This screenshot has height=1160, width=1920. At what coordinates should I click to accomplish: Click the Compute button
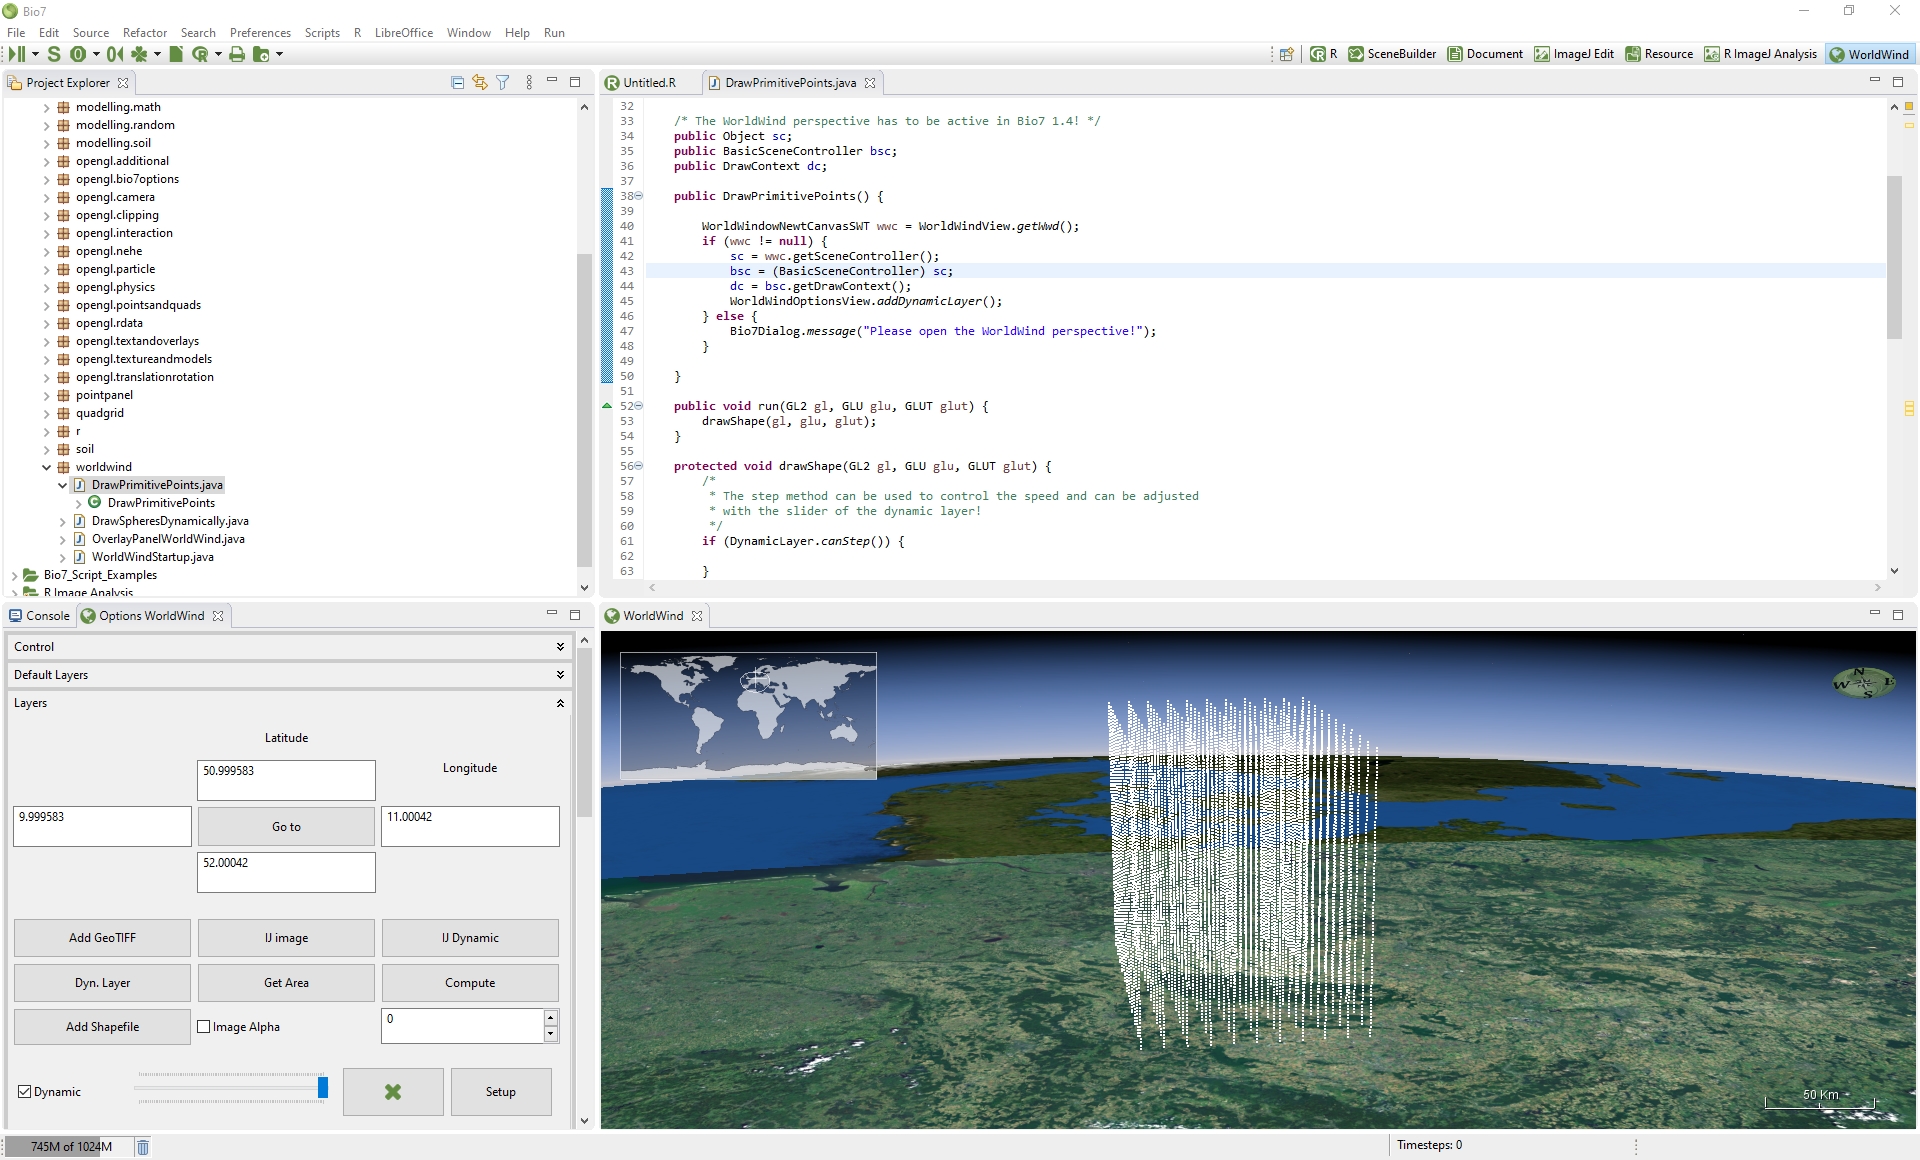point(470,983)
